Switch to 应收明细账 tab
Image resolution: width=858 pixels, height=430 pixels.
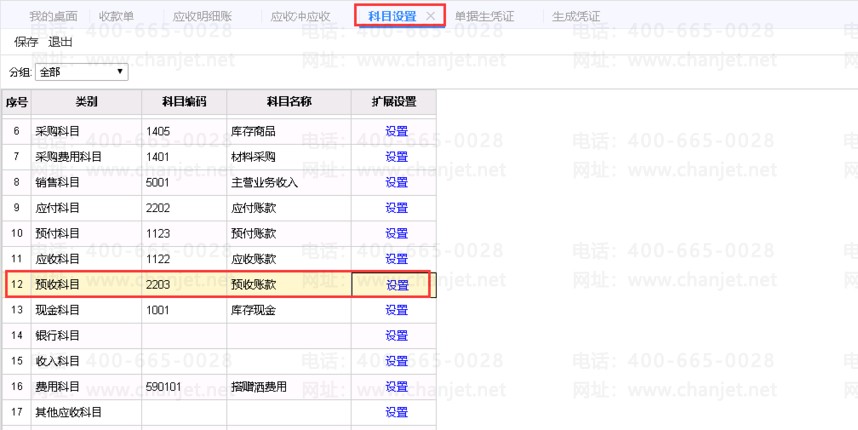[x=202, y=16]
